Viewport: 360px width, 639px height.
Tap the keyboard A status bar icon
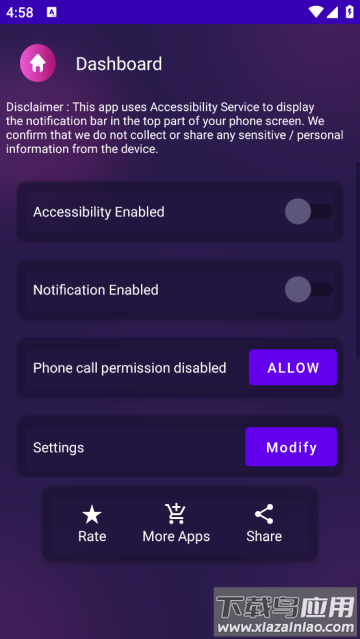tap(52, 12)
